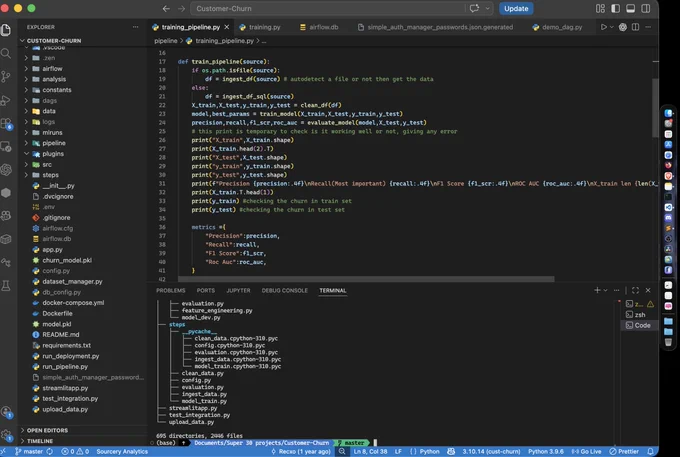The width and height of the screenshot is (680, 457).
Task: Open notifications bell in status bar
Action: pyautogui.click(x=651, y=451)
